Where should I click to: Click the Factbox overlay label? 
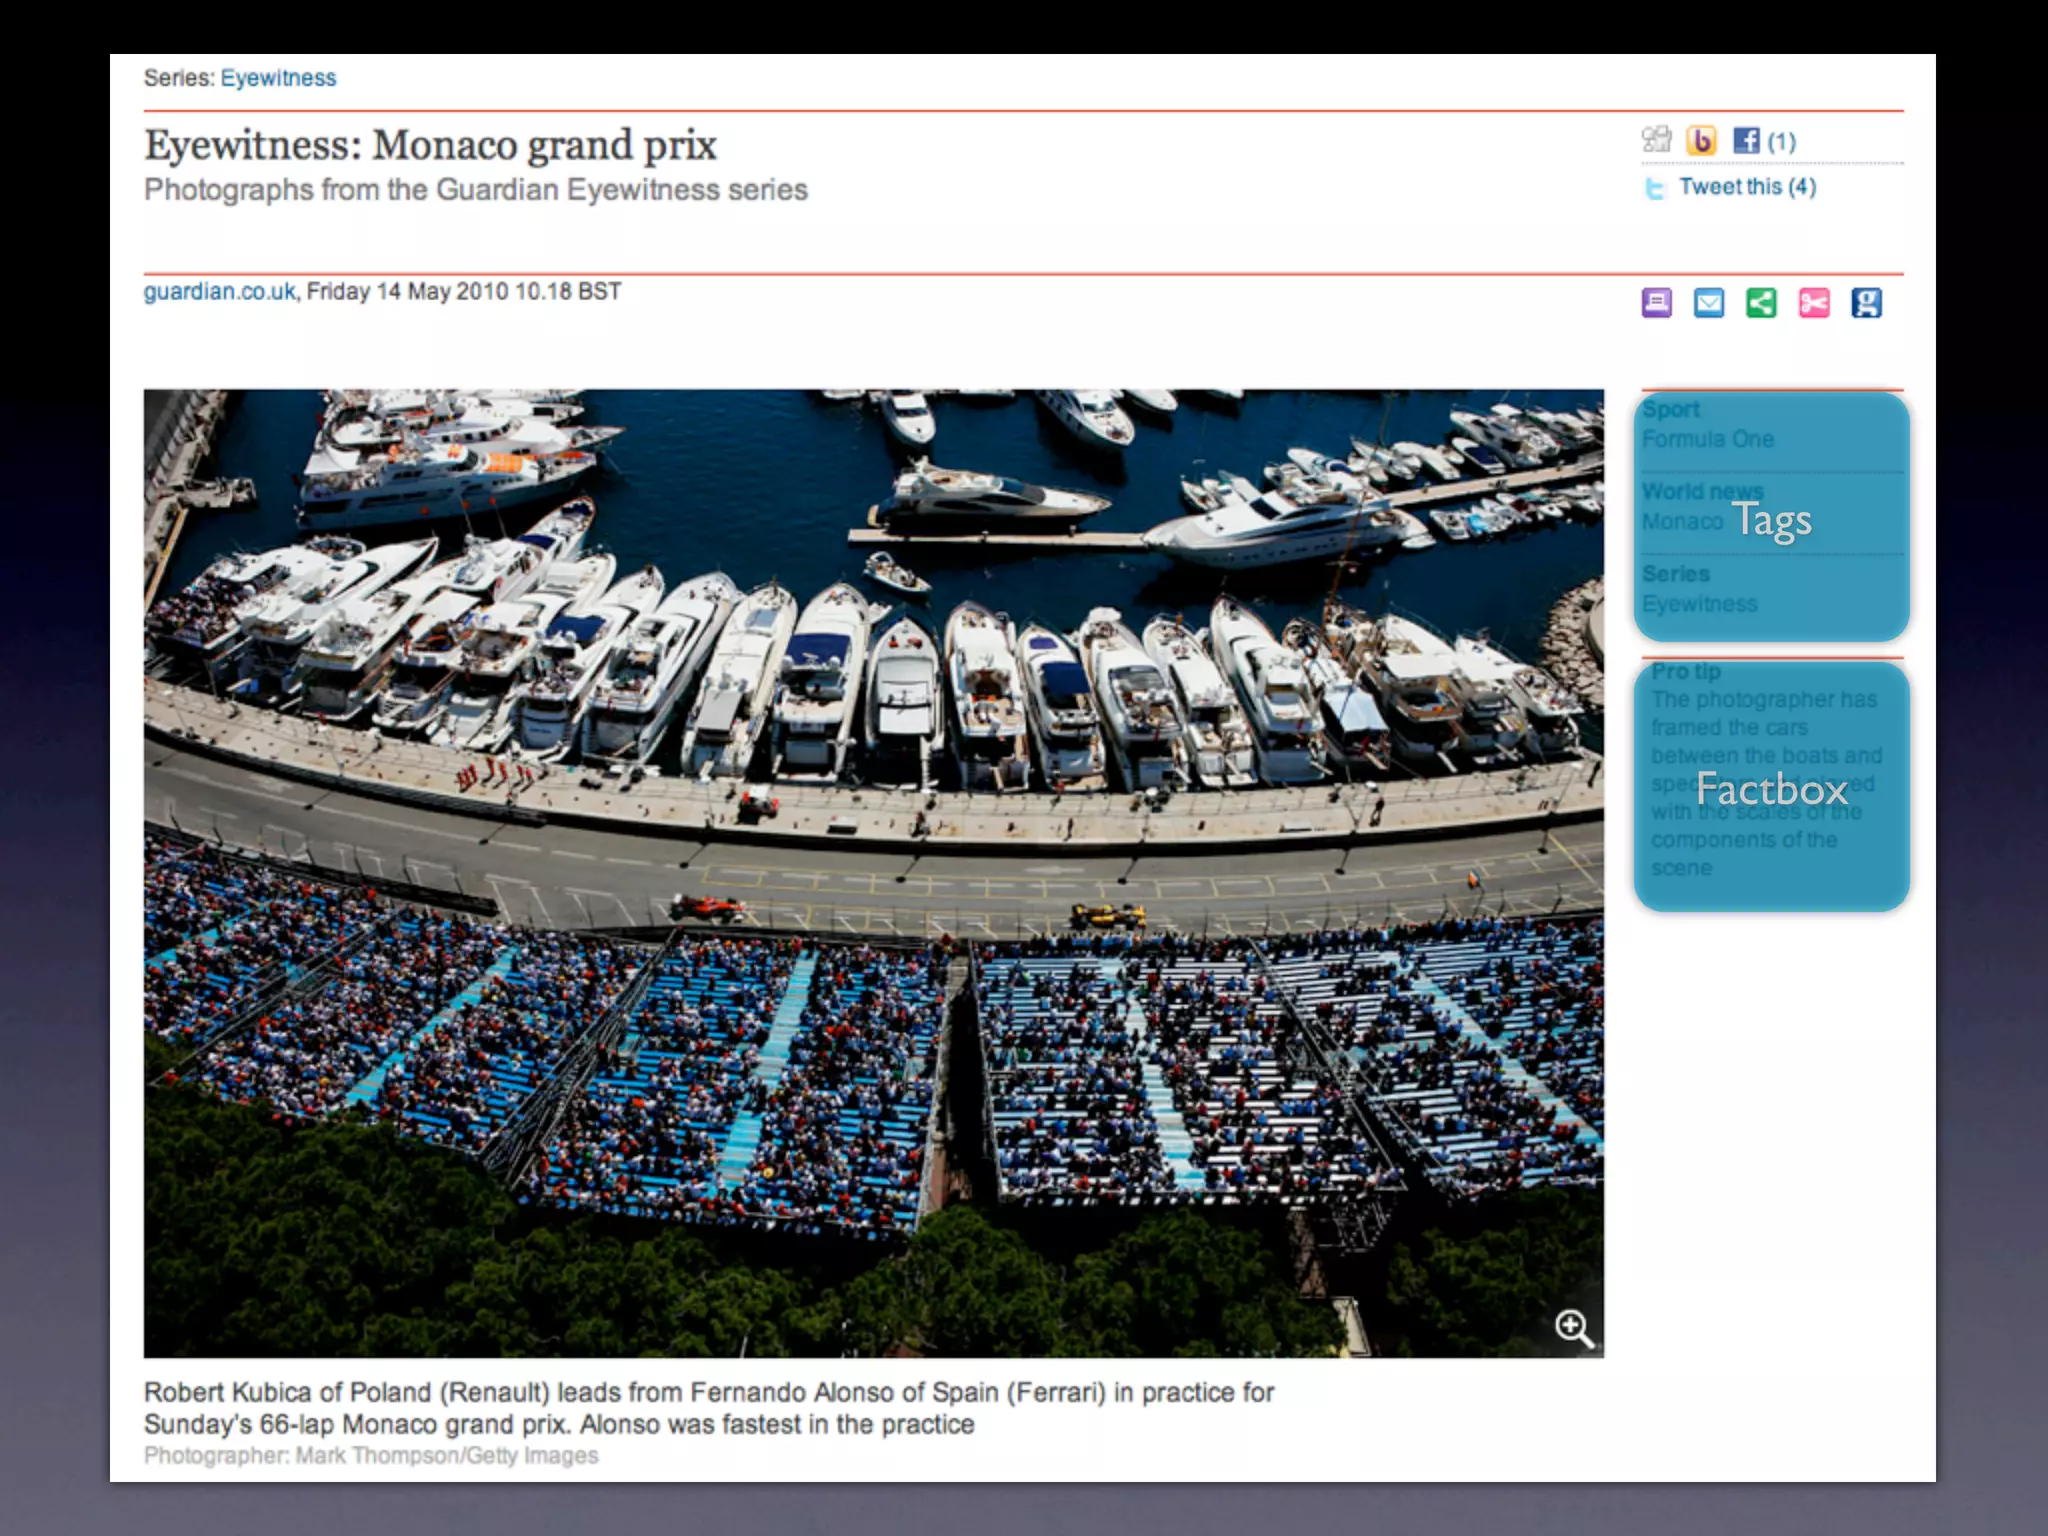point(1771,789)
